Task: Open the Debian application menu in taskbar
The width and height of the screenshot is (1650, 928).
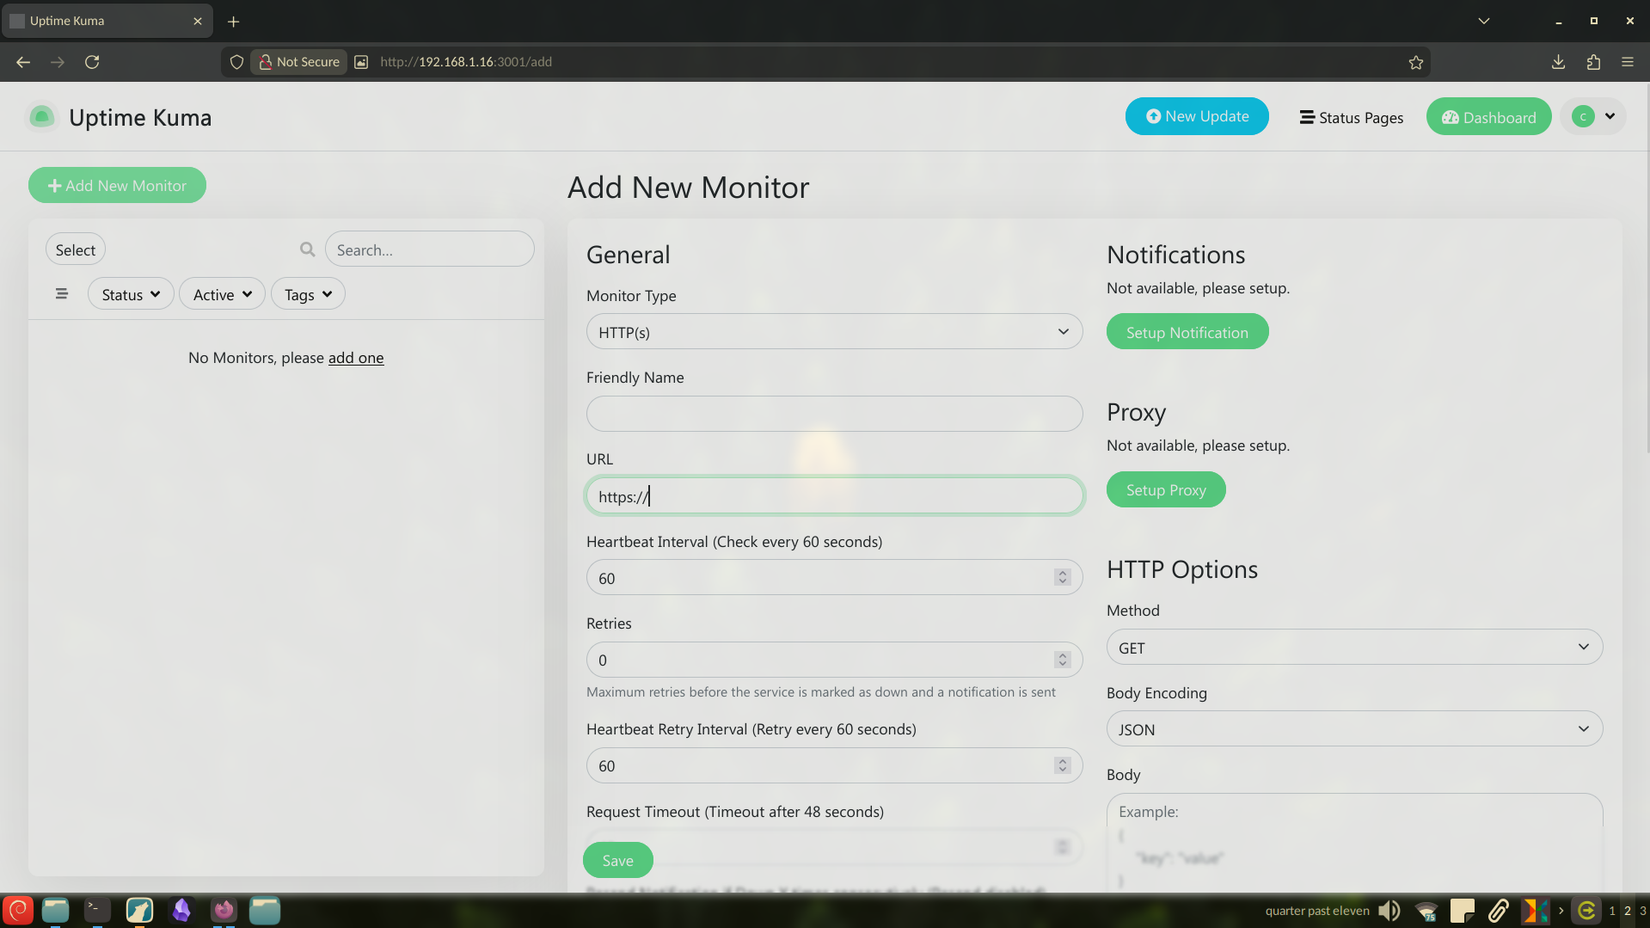Action: click(18, 910)
